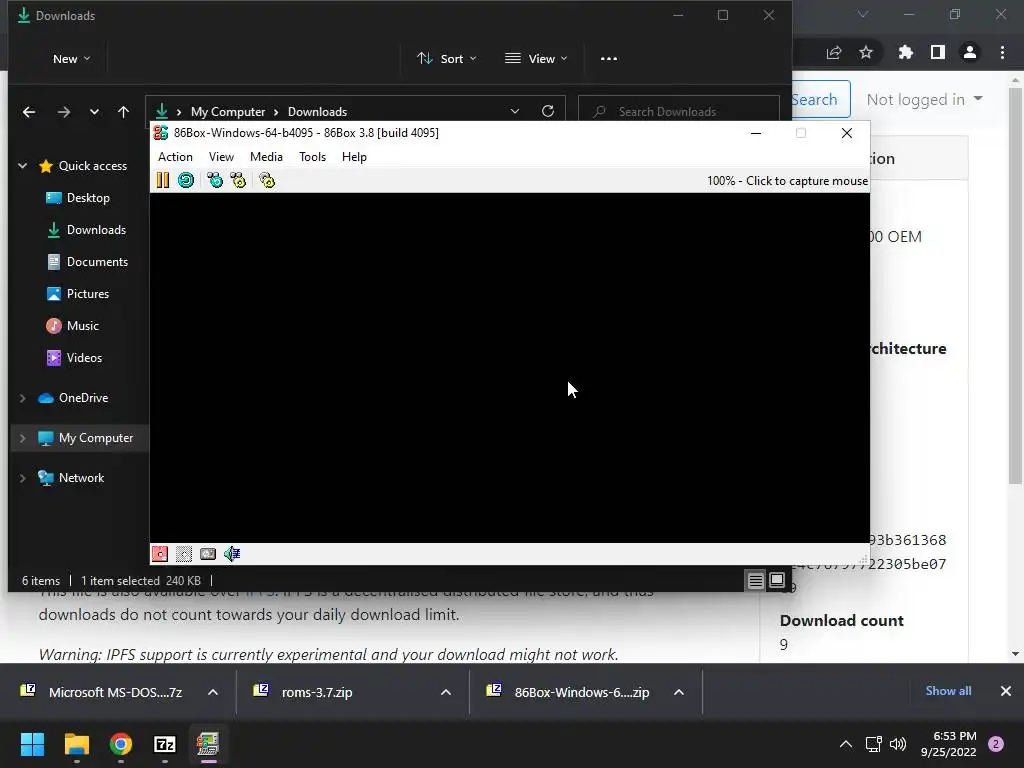
Task: Open the Media menu in 86Box
Action: [266, 157]
